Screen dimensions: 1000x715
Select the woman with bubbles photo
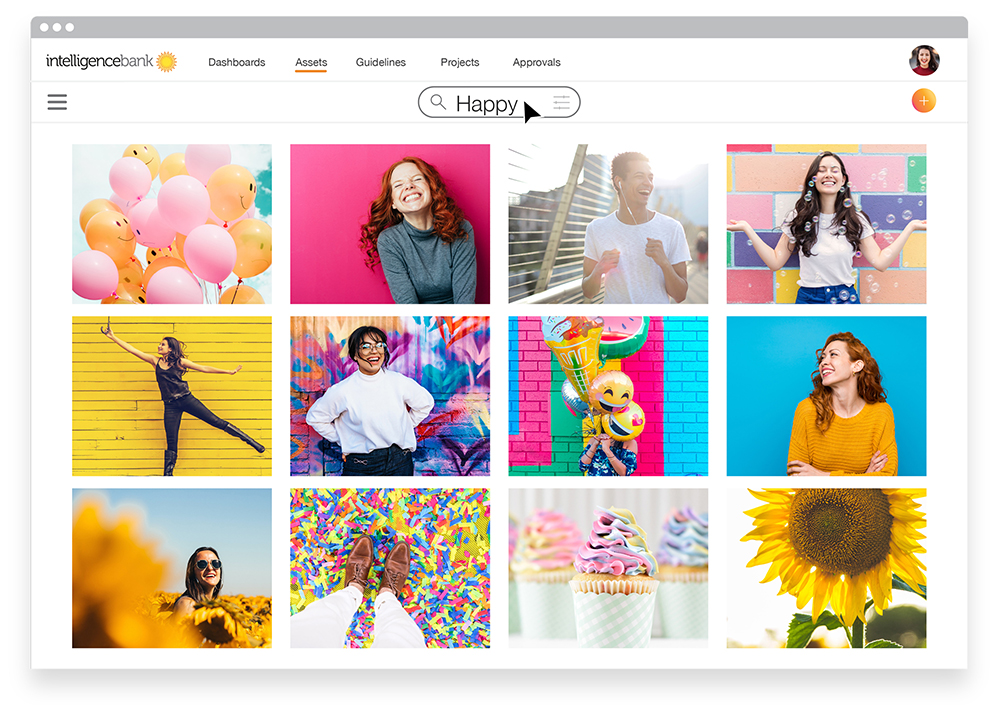click(827, 224)
